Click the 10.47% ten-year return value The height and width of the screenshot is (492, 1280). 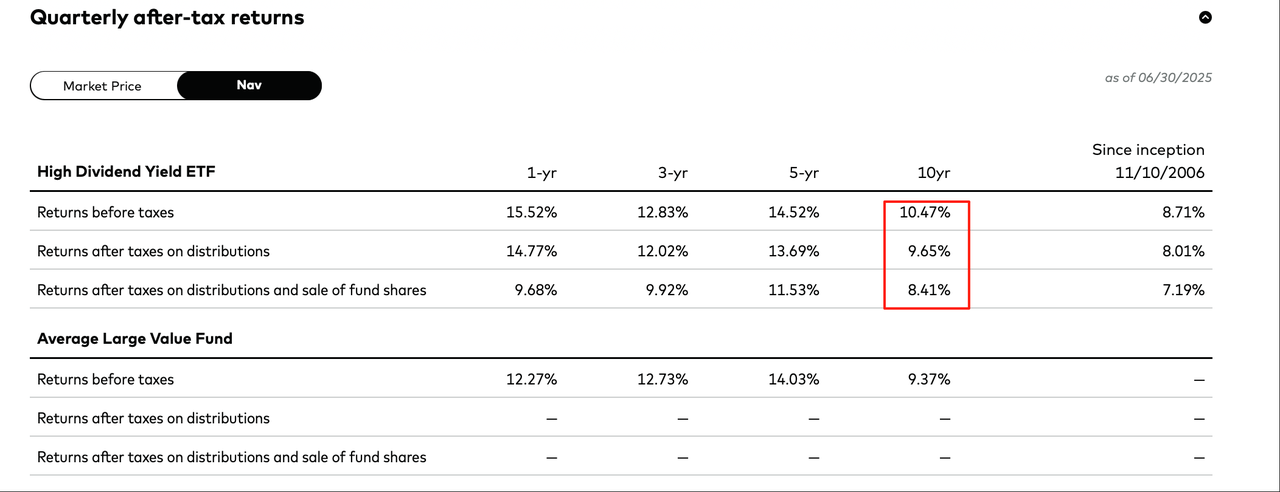coord(926,212)
